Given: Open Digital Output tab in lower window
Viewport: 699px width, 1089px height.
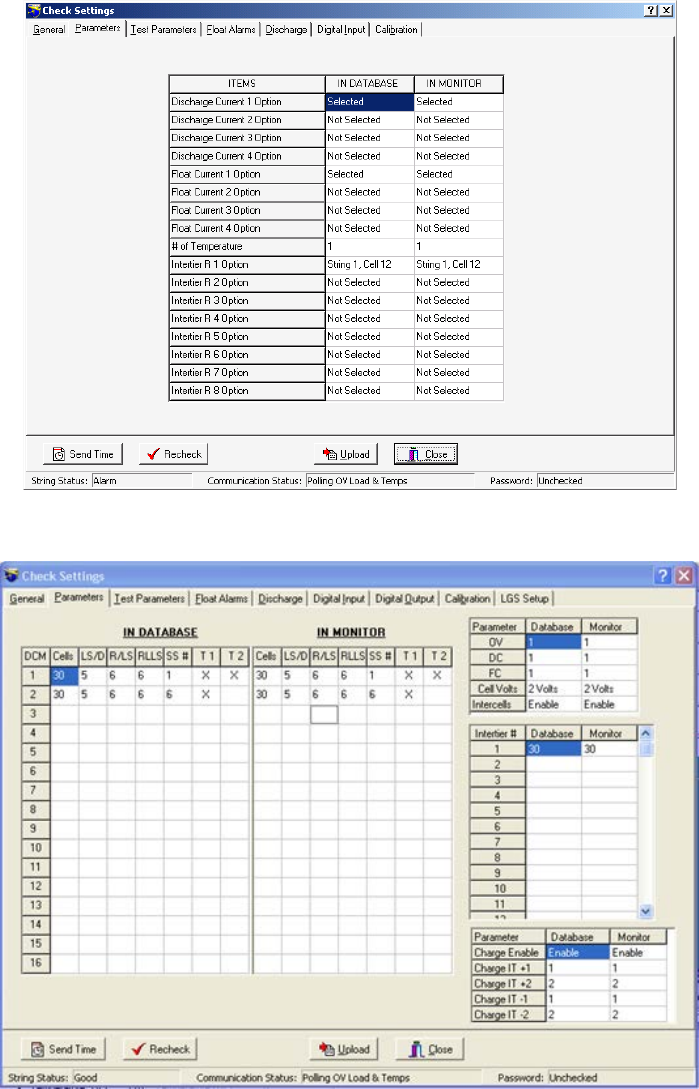Looking at the screenshot, I should point(404,599).
